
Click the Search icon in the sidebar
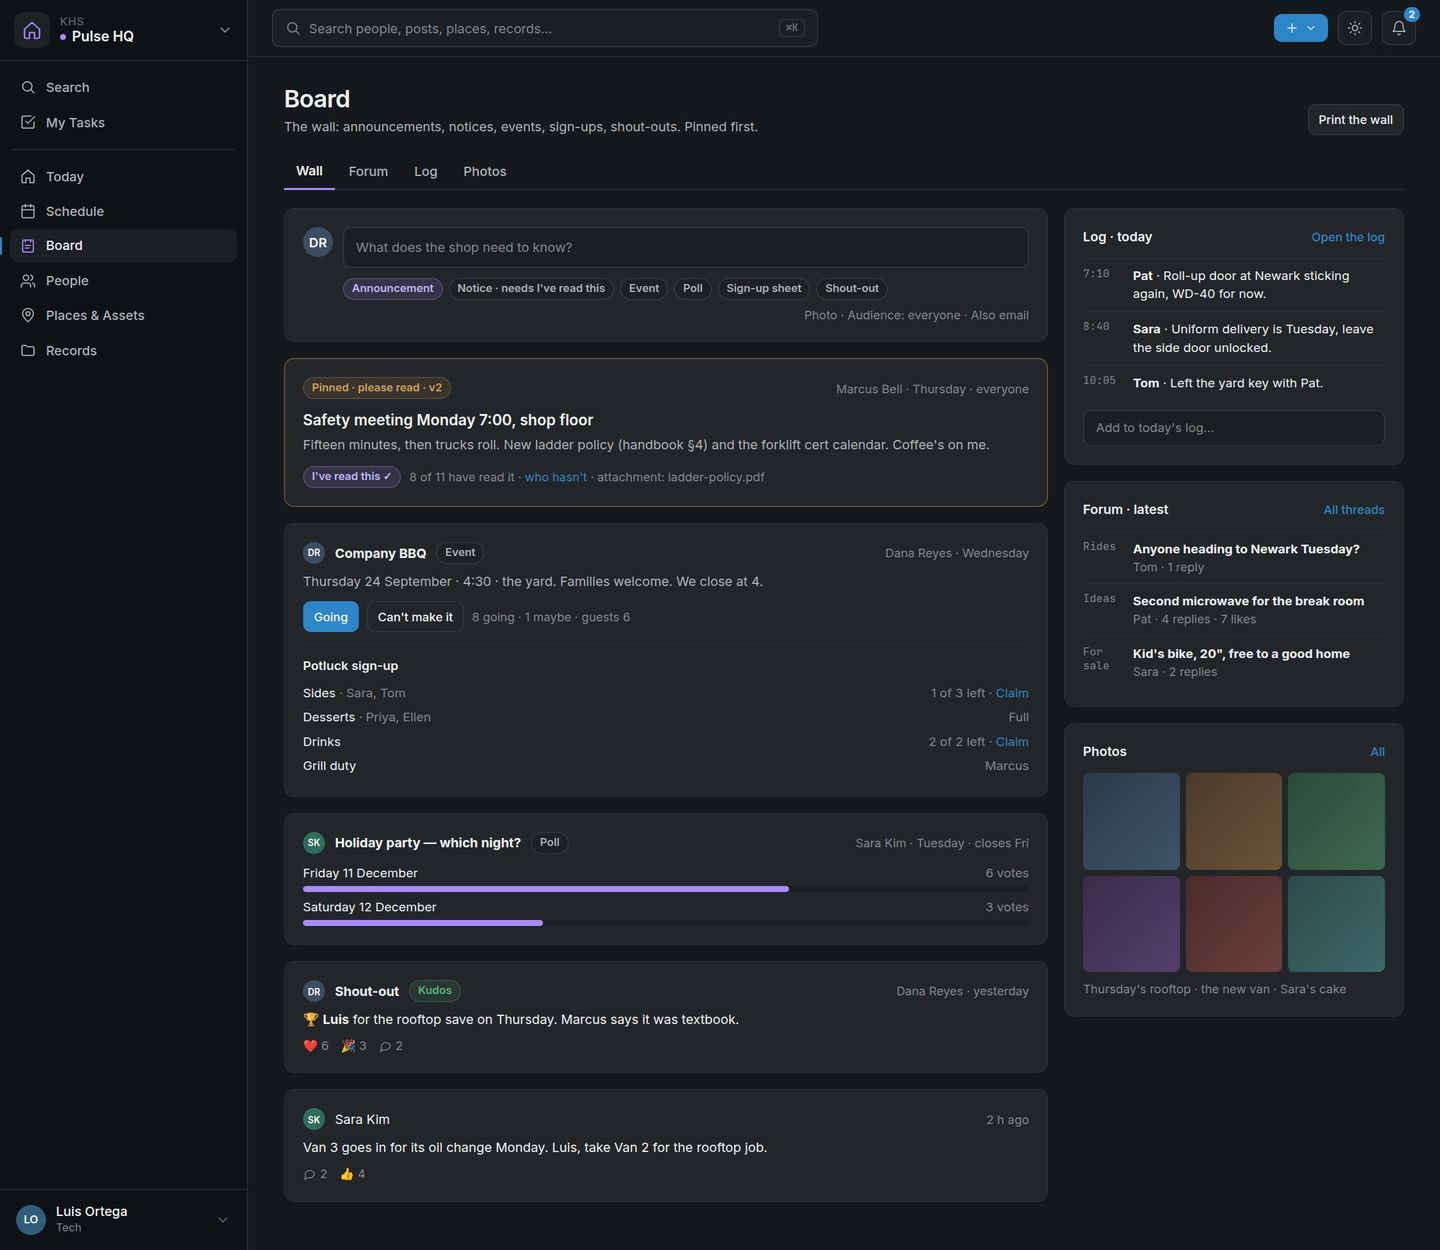tap(28, 88)
